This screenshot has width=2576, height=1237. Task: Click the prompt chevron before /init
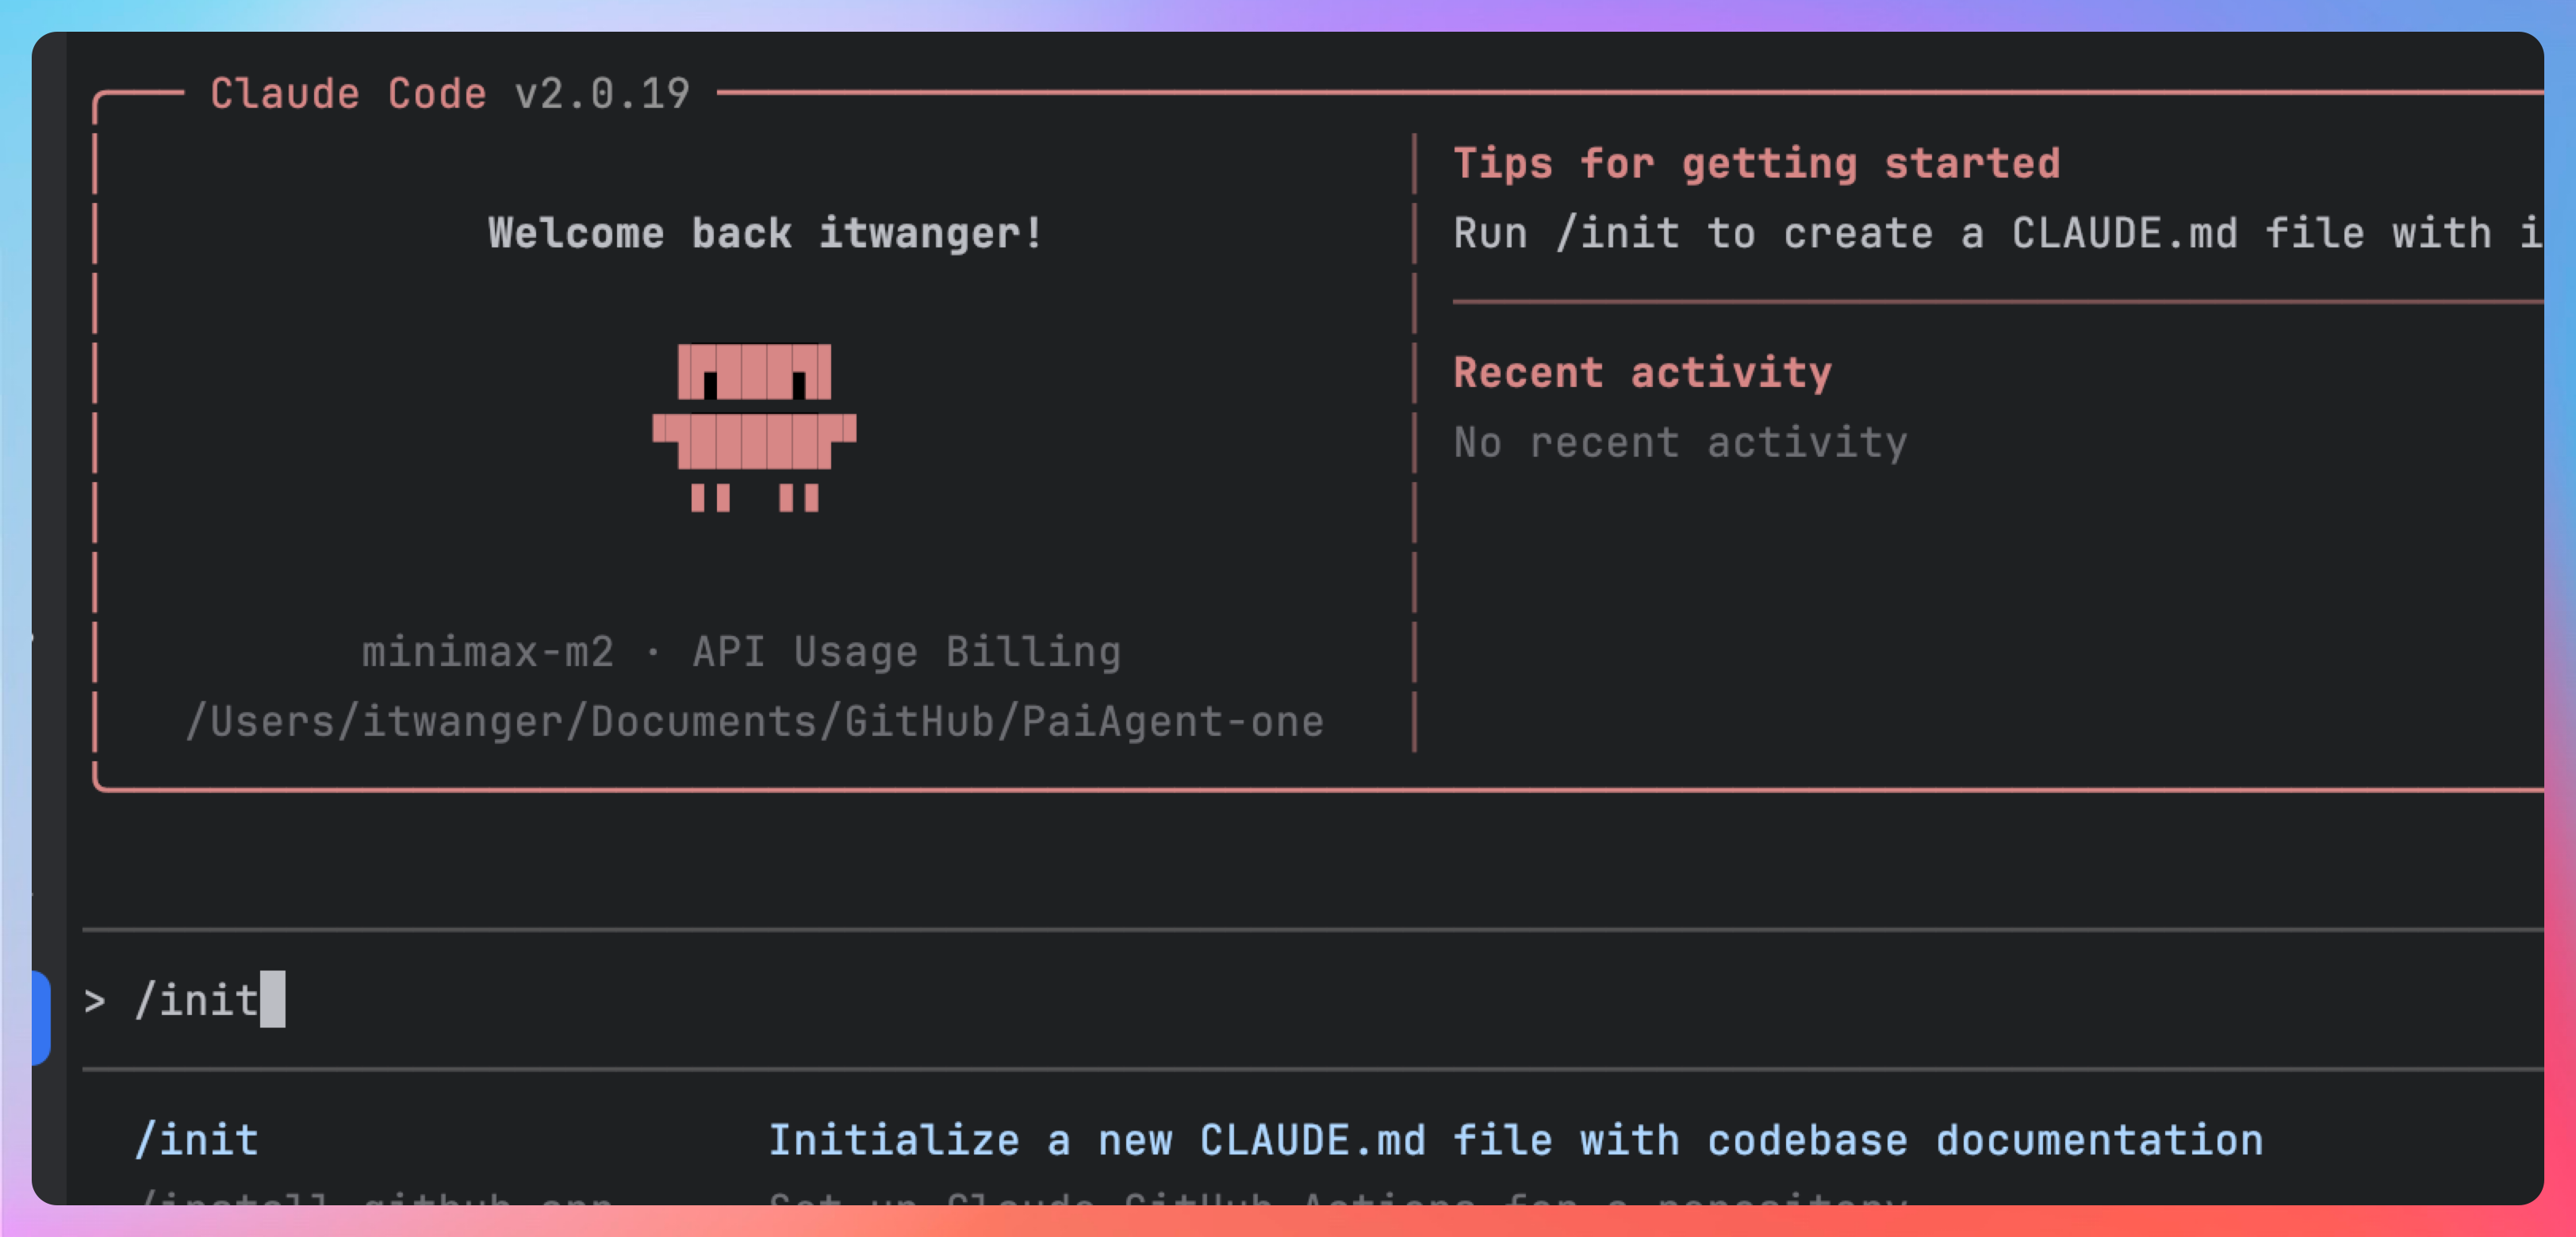pyautogui.click(x=95, y=1001)
